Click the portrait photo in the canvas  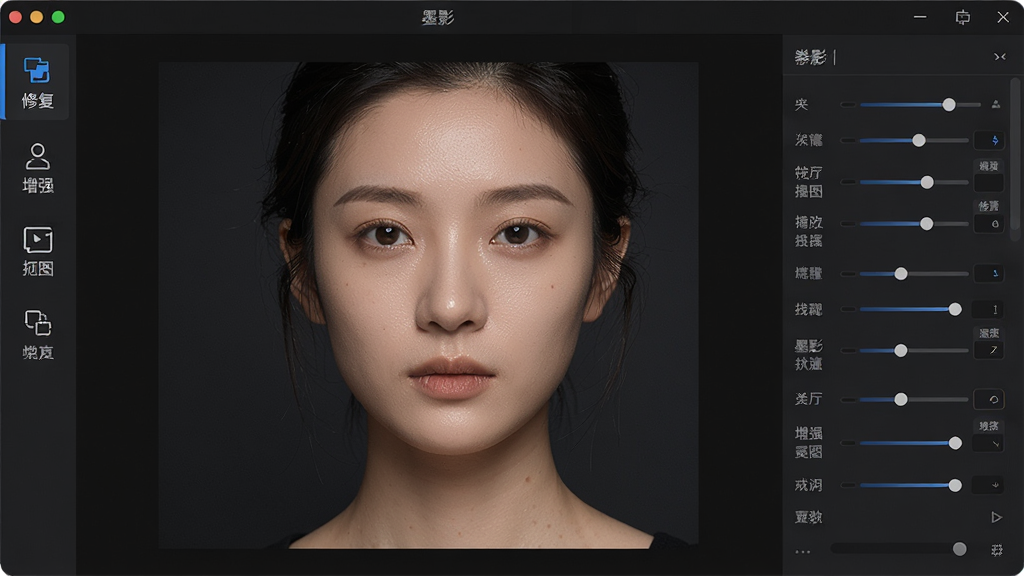(x=428, y=305)
